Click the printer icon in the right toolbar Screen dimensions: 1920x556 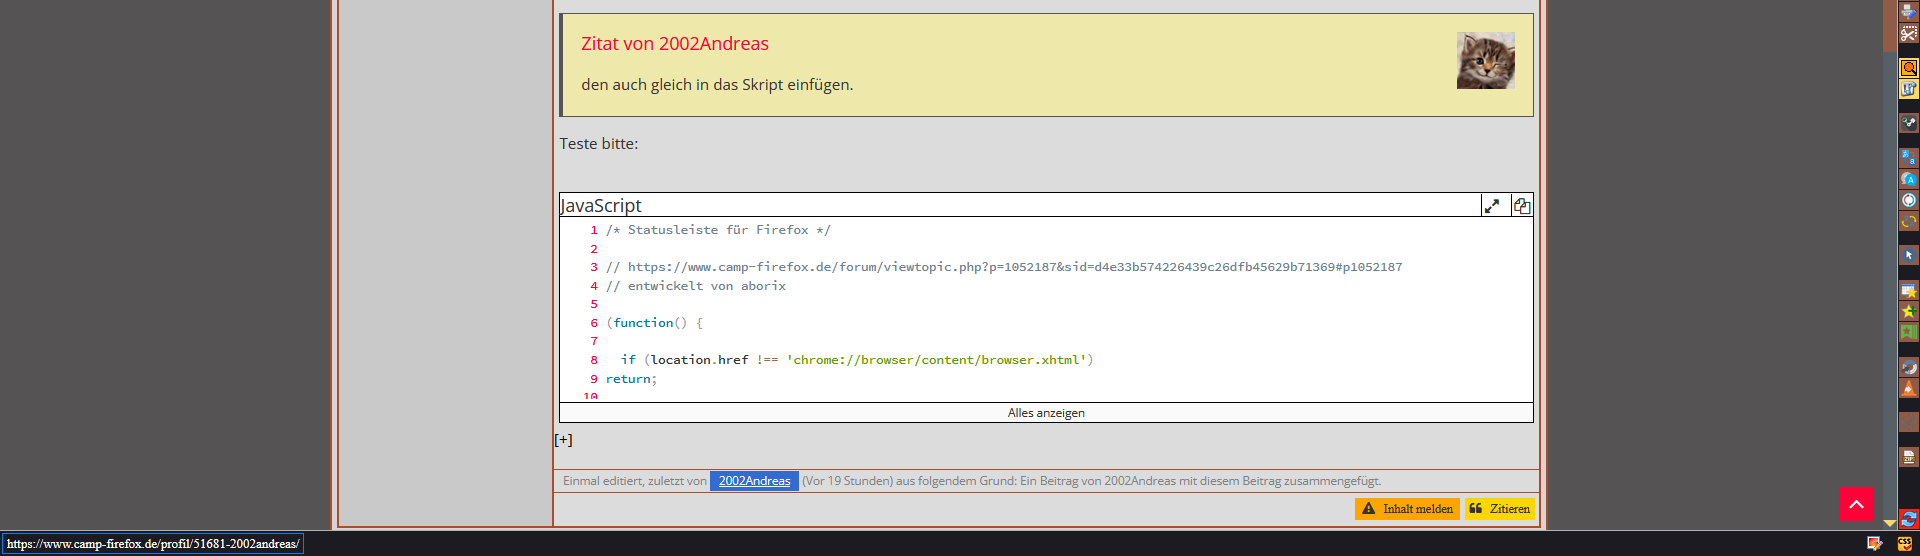tap(1908, 11)
